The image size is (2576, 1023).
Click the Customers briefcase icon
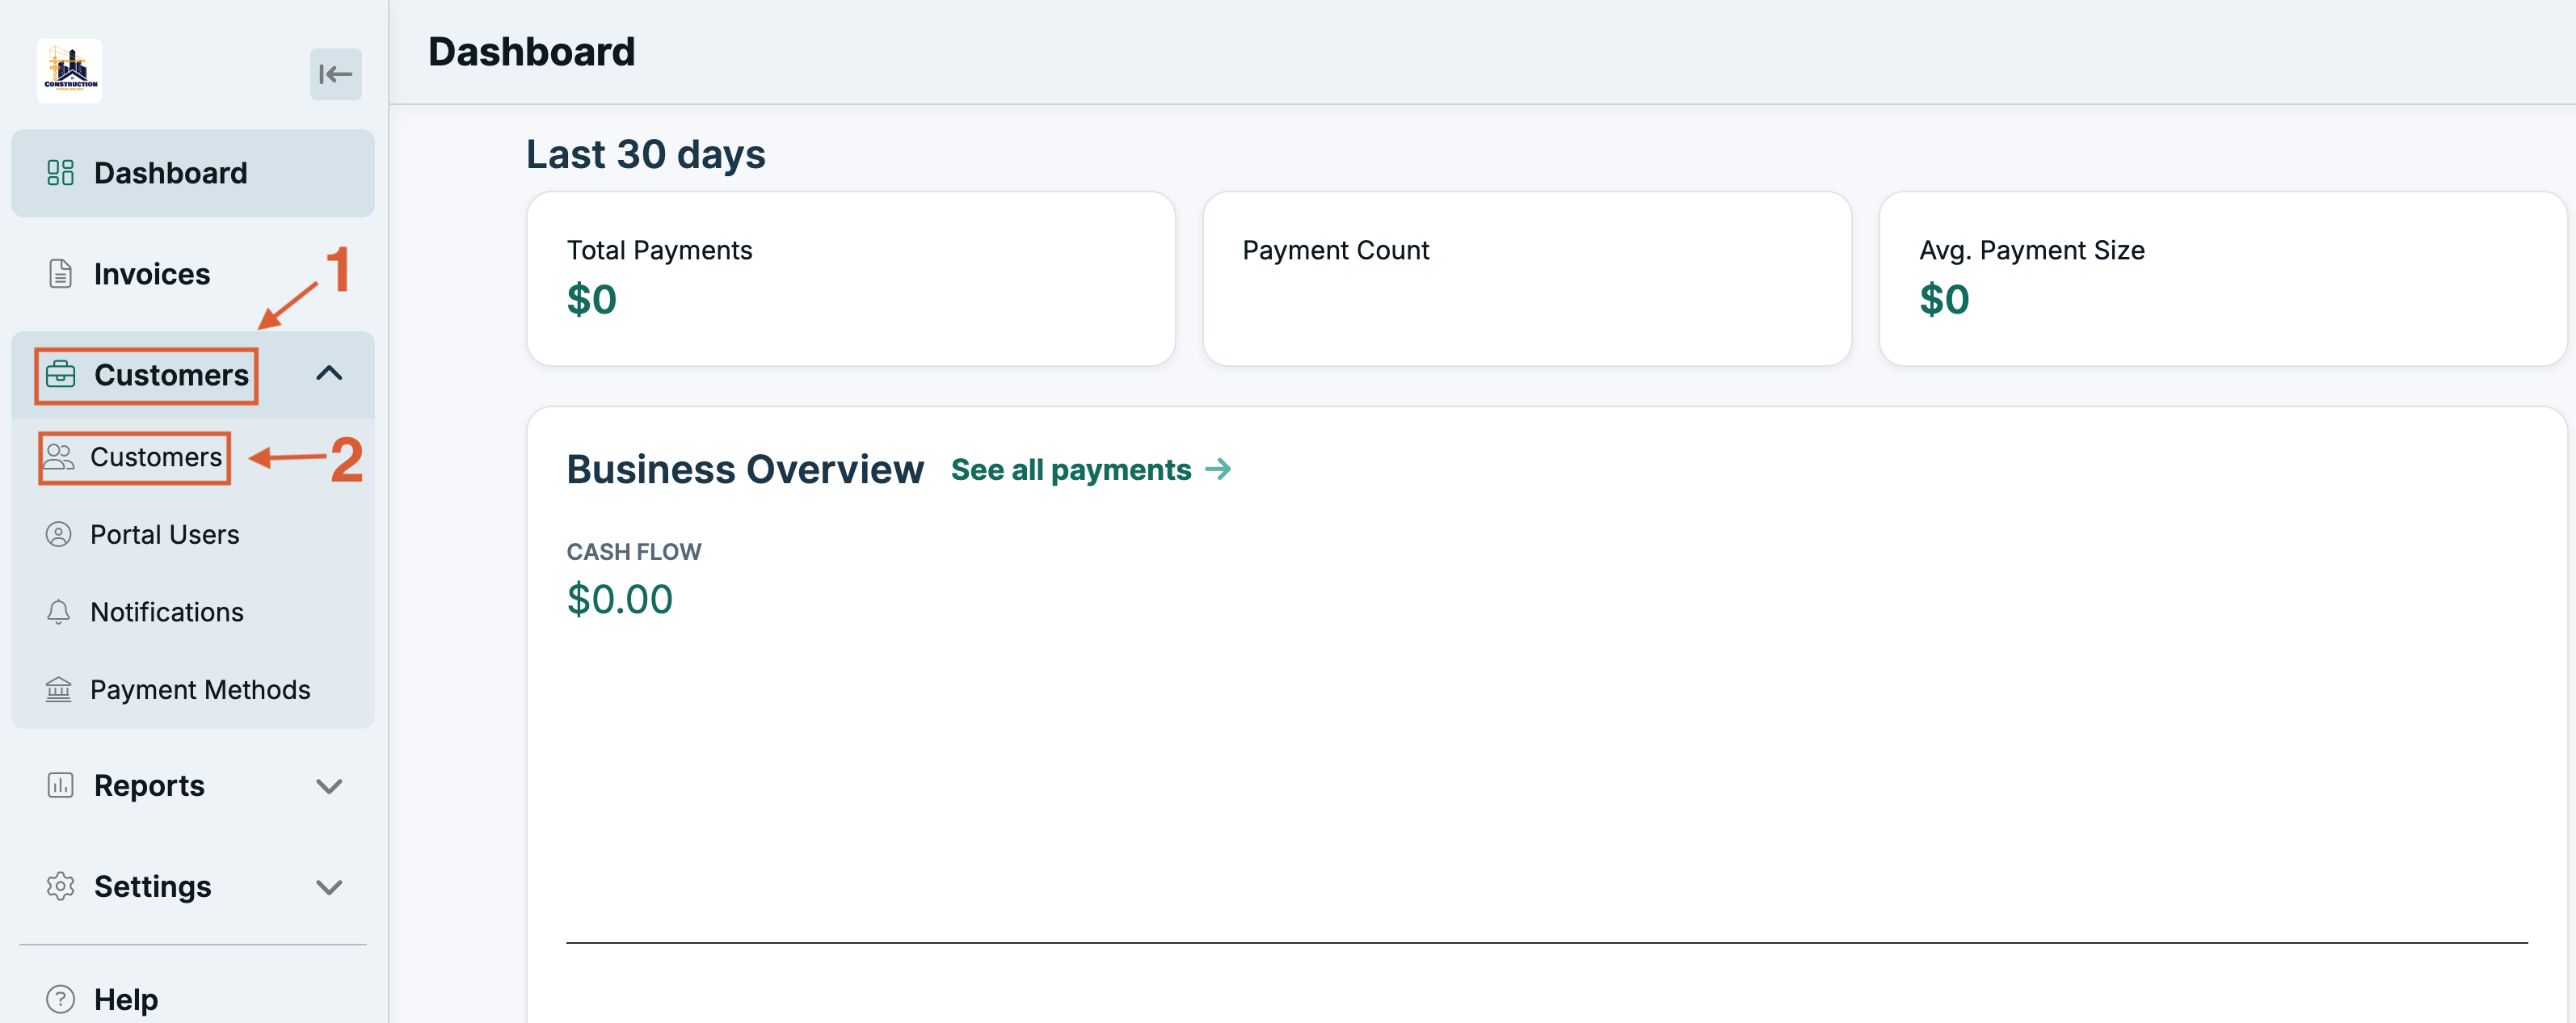point(60,374)
